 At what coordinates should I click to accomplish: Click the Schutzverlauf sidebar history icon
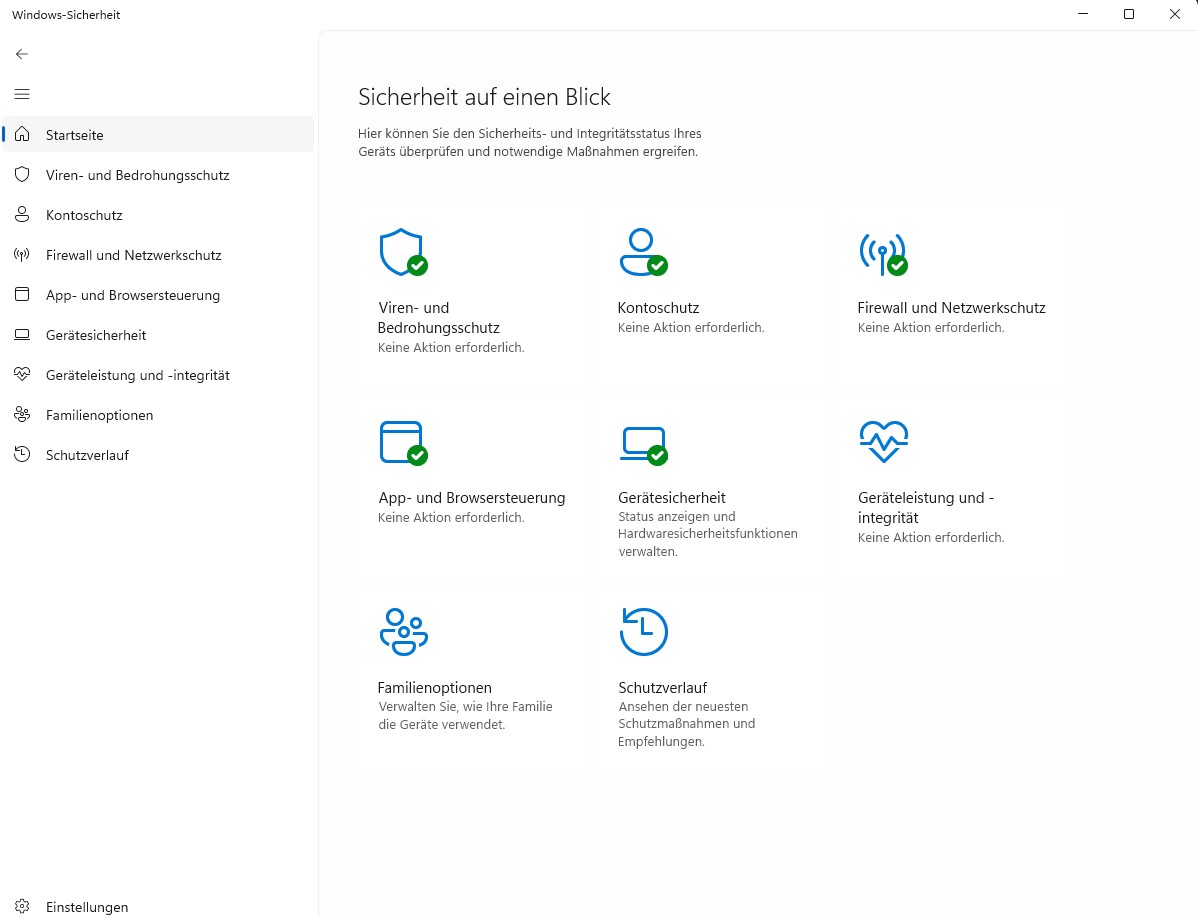22,454
